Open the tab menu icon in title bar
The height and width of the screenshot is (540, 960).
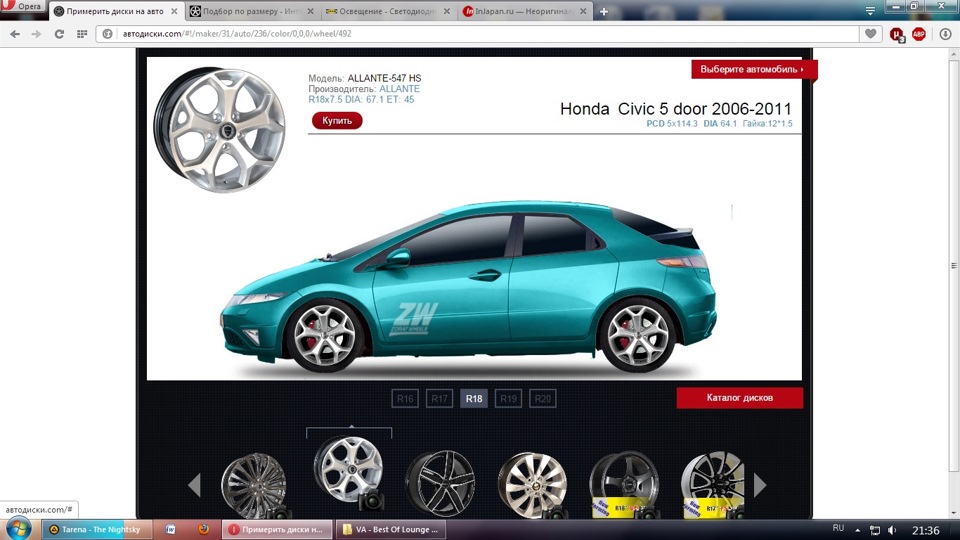[x=870, y=10]
